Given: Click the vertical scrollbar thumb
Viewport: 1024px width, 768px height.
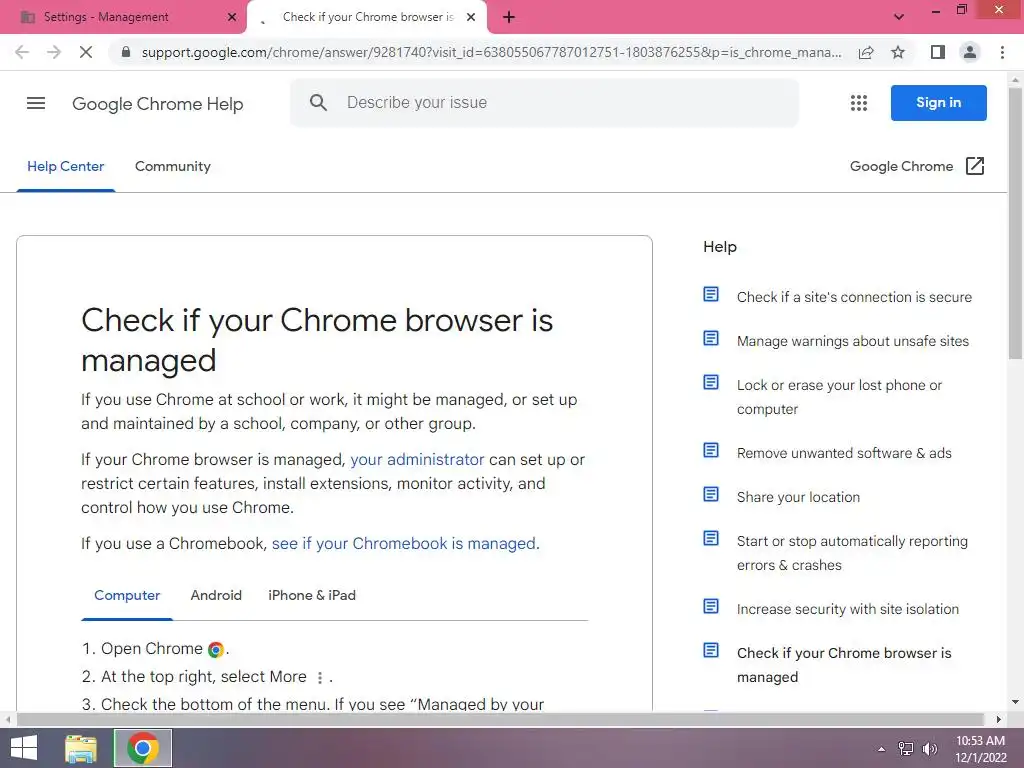Looking at the screenshot, I should tap(1015, 223).
